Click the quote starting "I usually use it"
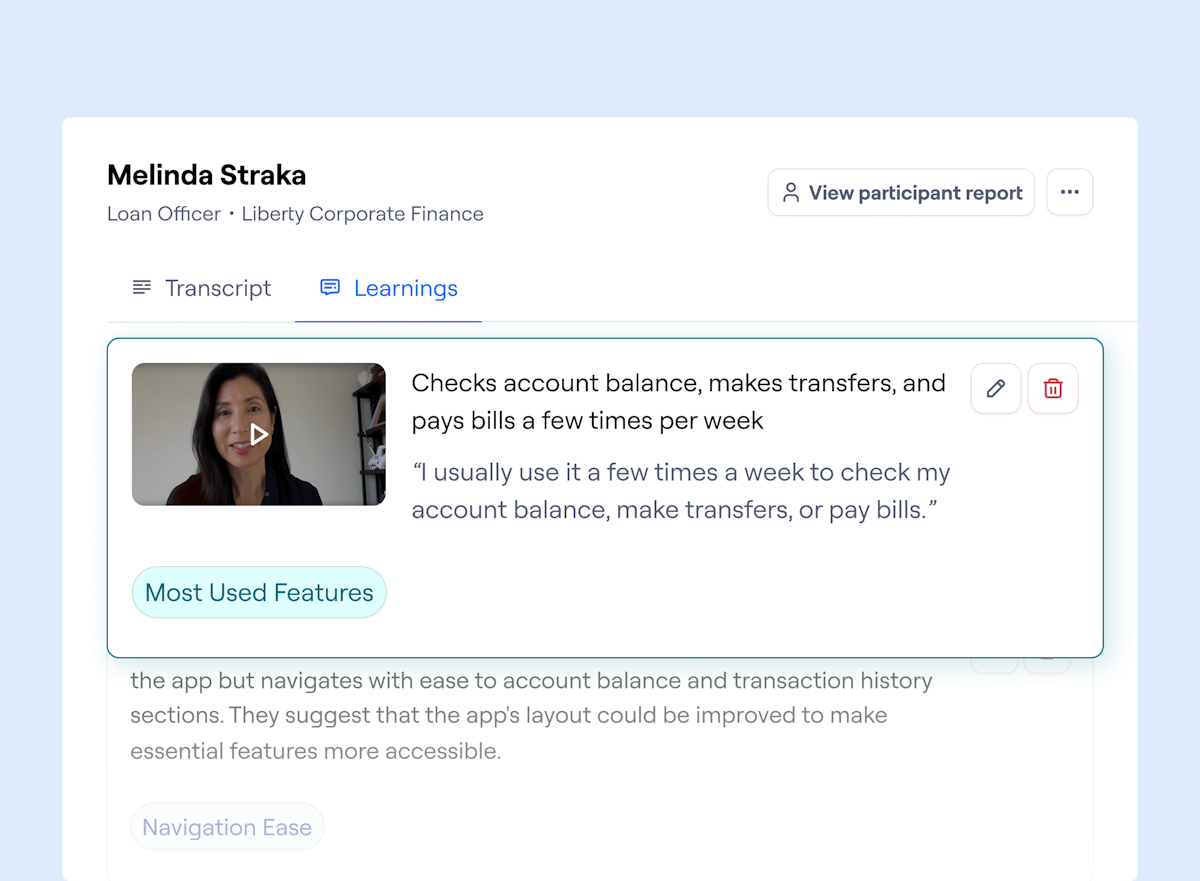The image size is (1200, 881). pyautogui.click(x=680, y=490)
